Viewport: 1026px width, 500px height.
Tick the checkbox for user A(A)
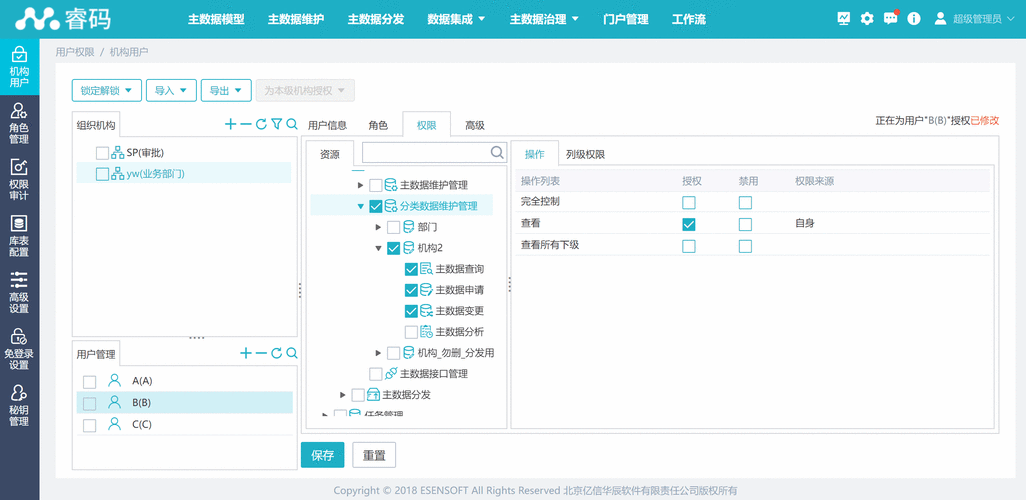click(90, 381)
